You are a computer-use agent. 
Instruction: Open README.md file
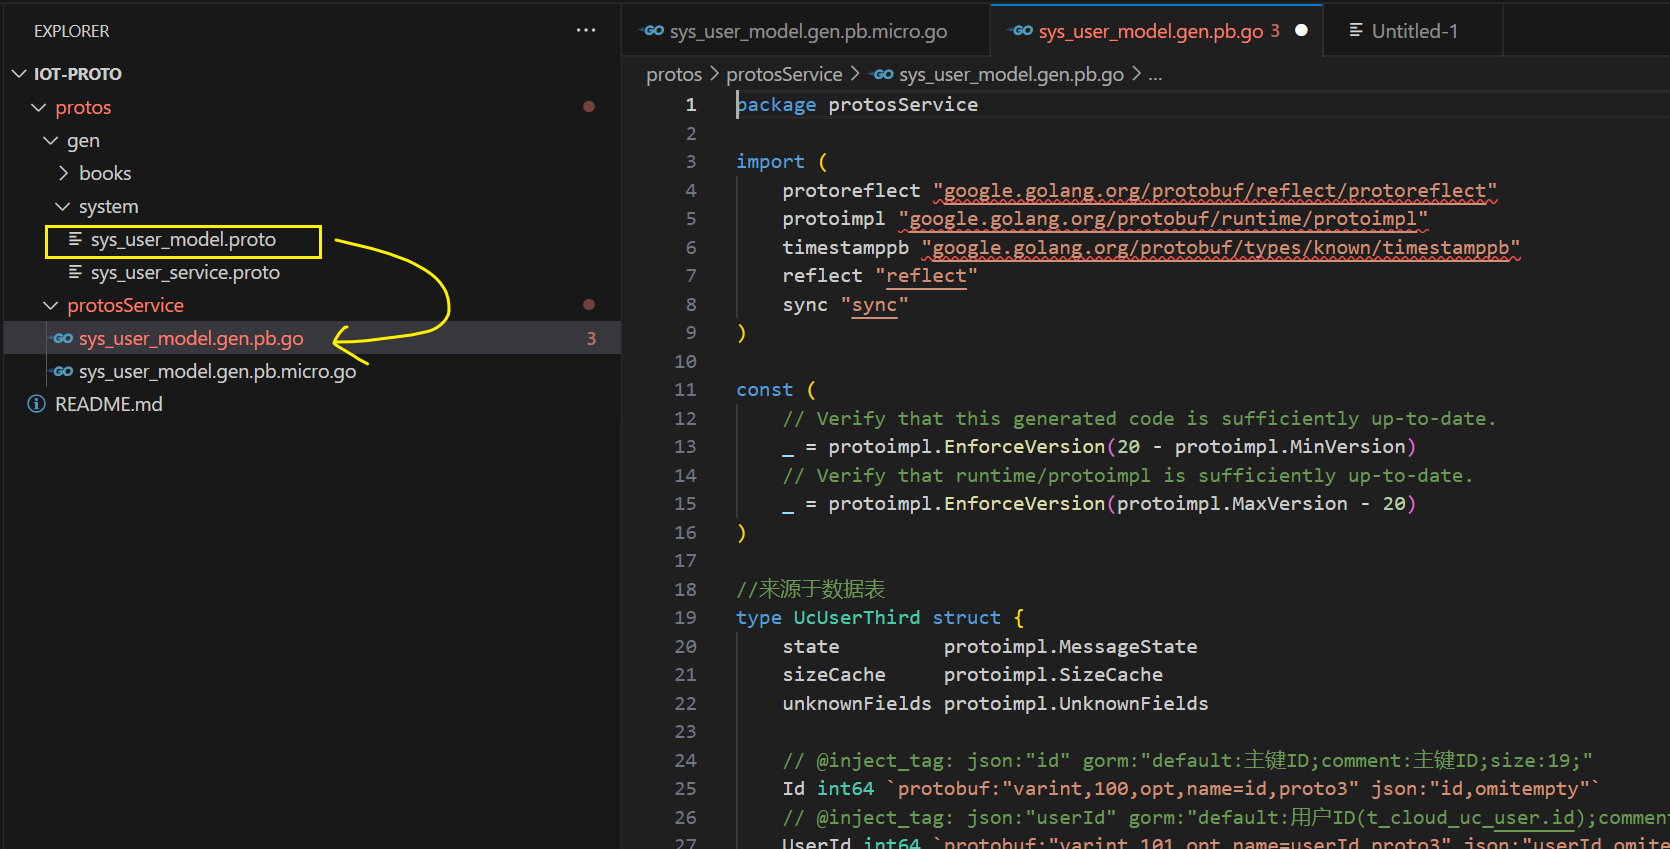tap(108, 404)
